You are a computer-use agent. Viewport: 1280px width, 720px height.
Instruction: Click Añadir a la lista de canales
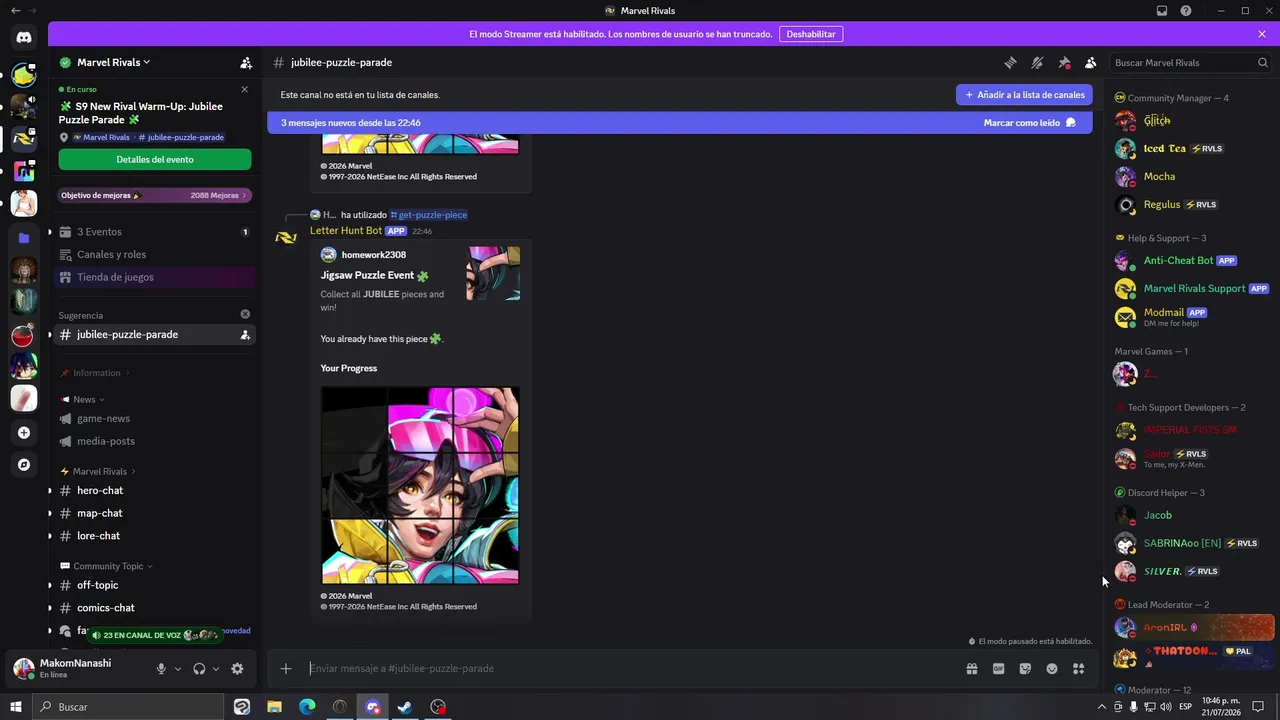(1024, 95)
